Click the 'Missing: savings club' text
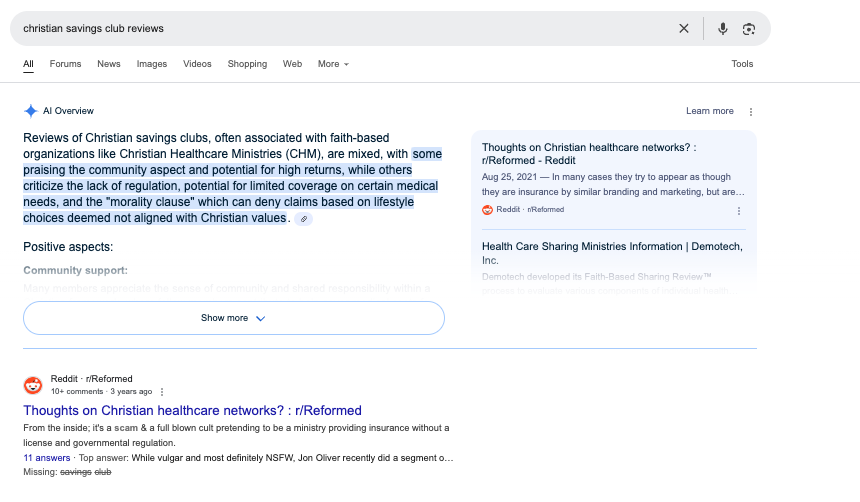860x502 pixels. 67,472
